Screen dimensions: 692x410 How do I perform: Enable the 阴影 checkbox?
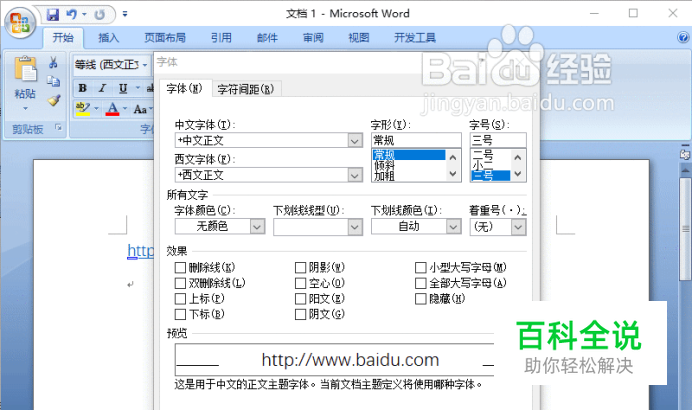tap(301, 267)
